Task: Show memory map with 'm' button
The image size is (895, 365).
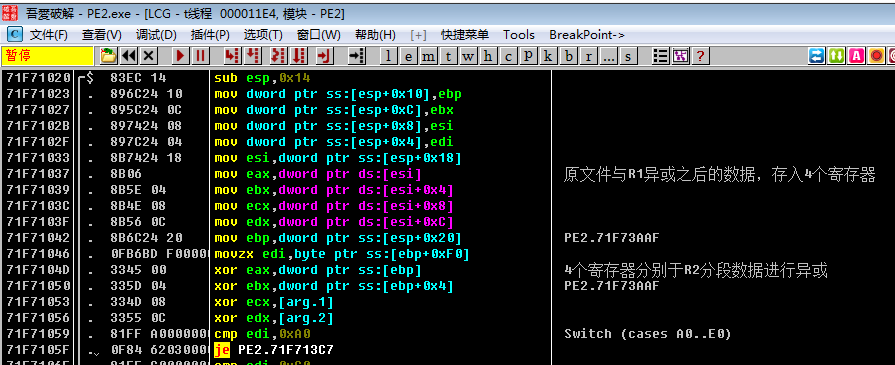Action: pyautogui.click(x=428, y=56)
